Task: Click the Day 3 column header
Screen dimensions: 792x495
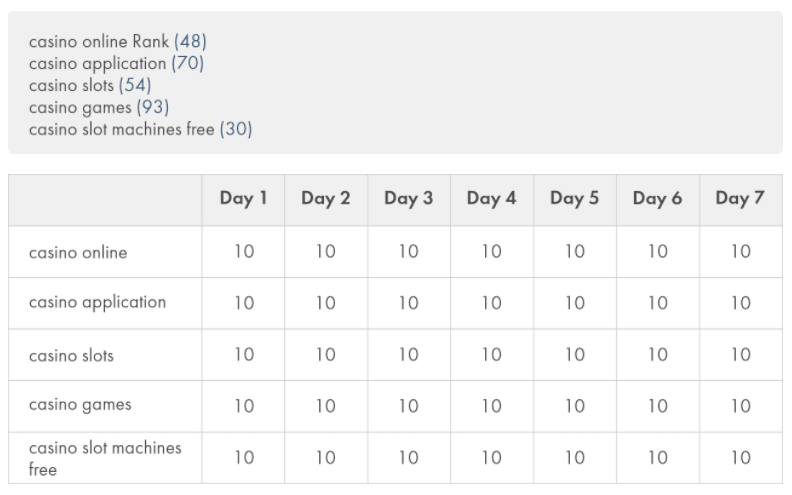Action: [409, 199]
